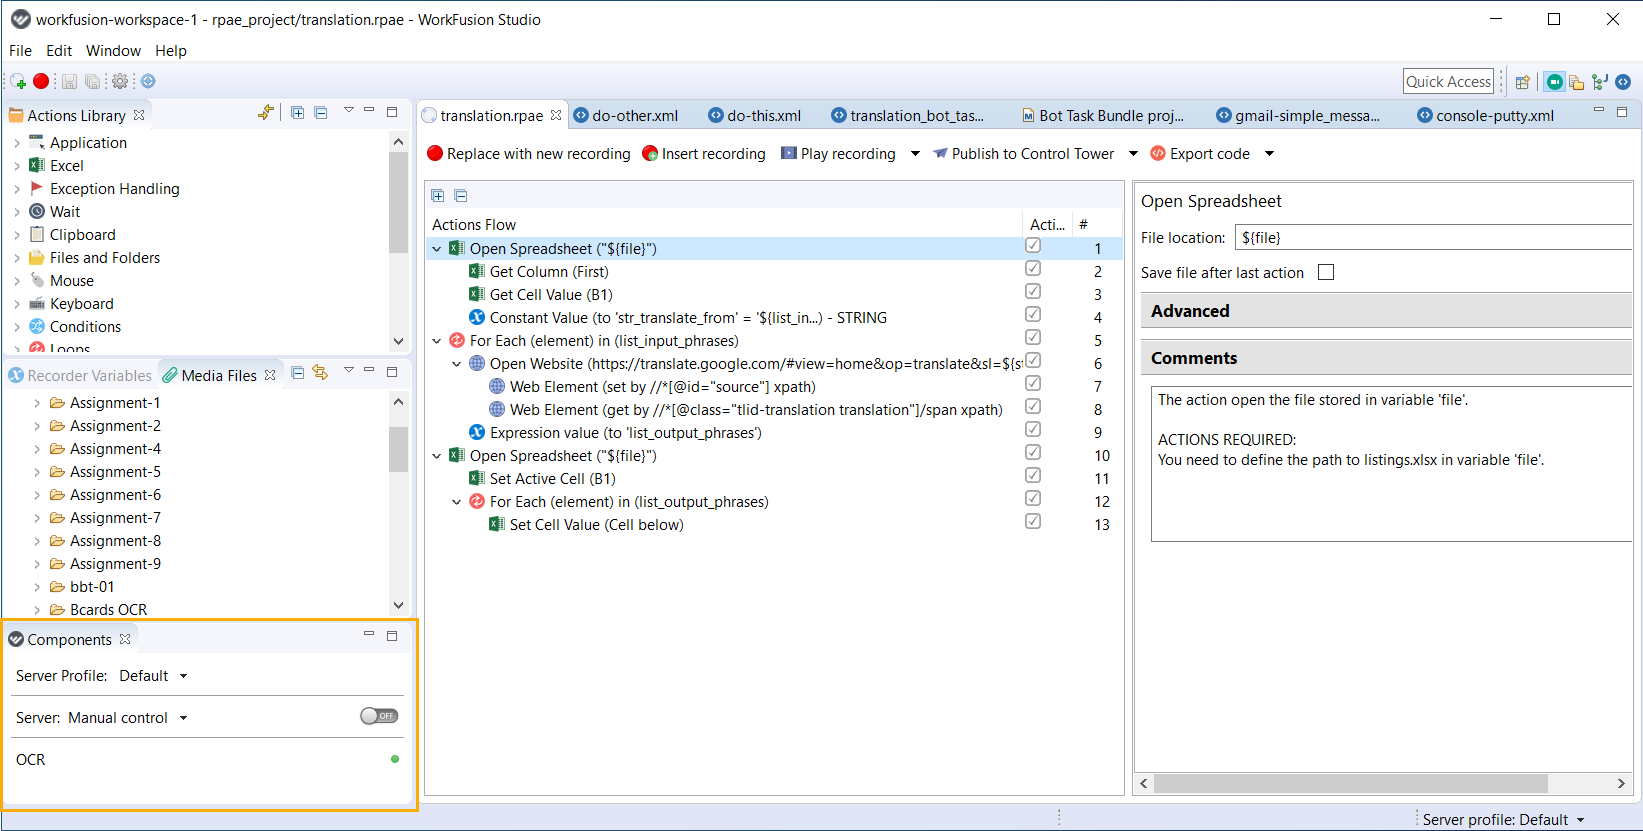The height and width of the screenshot is (831, 1643).
Task: Minimize the Components panel
Action: pyautogui.click(x=369, y=634)
